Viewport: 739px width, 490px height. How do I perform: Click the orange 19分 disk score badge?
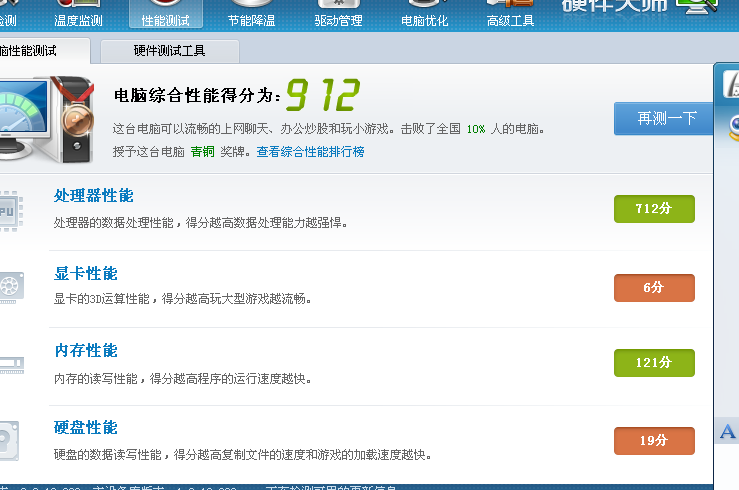(654, 440)
